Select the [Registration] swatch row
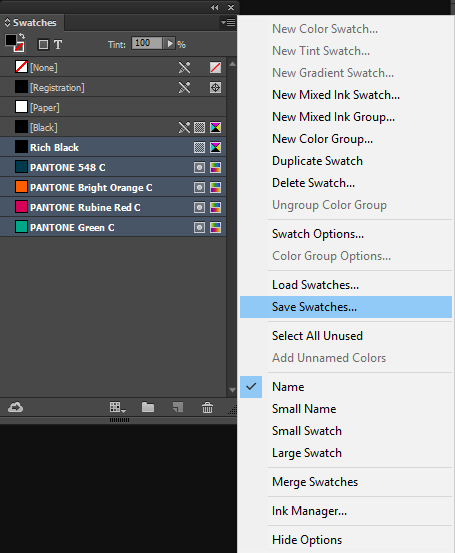 [x=113, y=87]
